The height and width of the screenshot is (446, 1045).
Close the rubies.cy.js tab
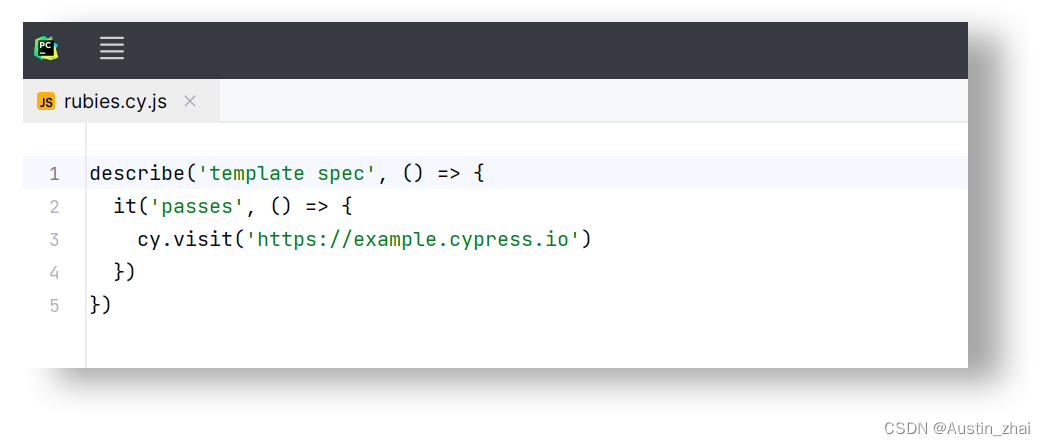point(190,101)
